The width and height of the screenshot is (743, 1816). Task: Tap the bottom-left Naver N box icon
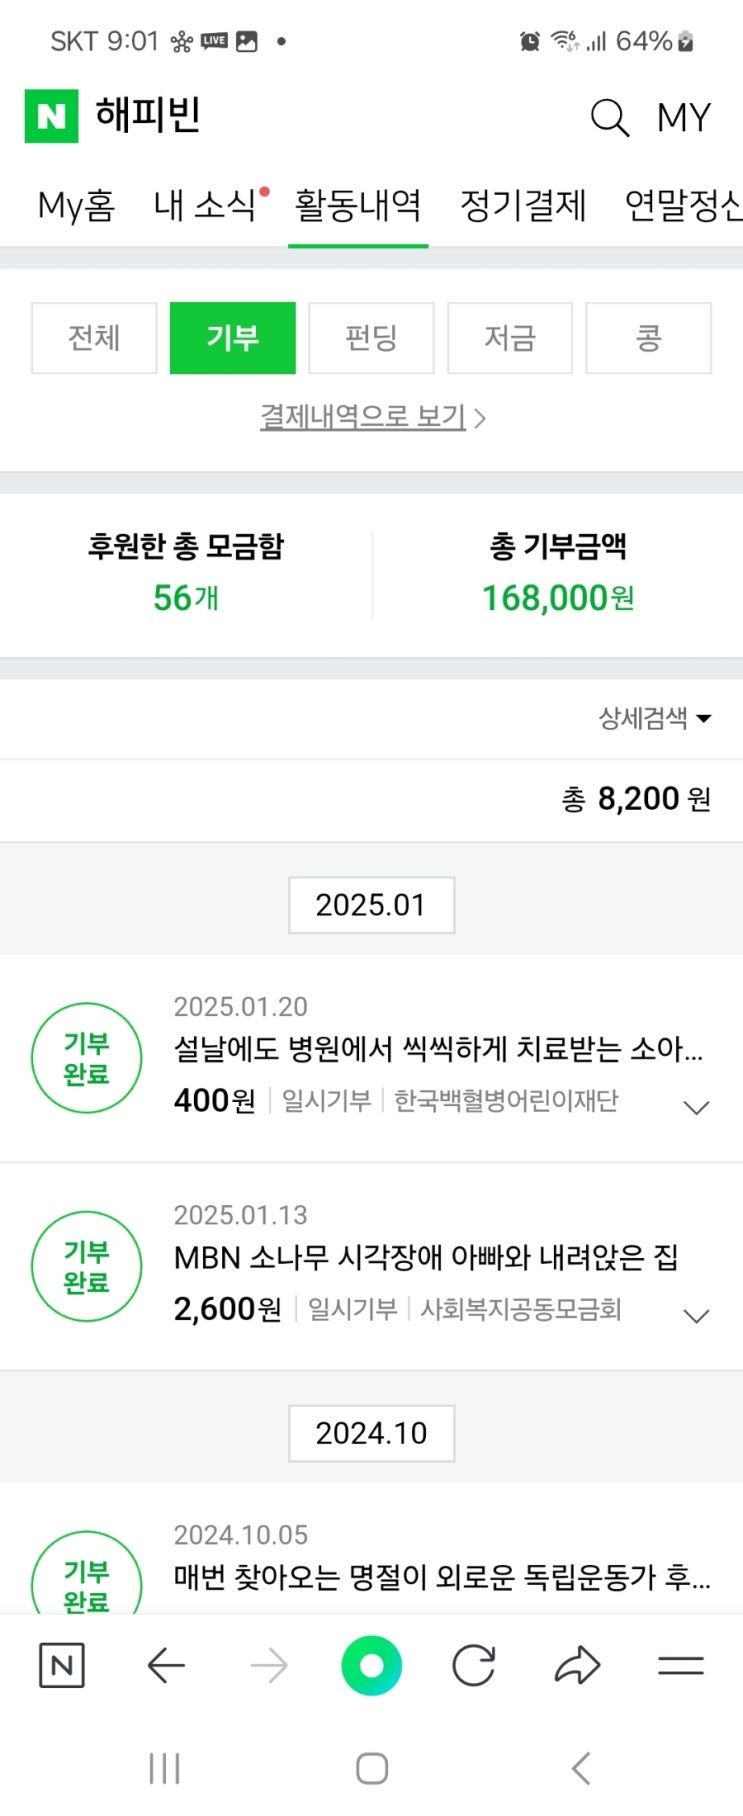point(61,1665)
